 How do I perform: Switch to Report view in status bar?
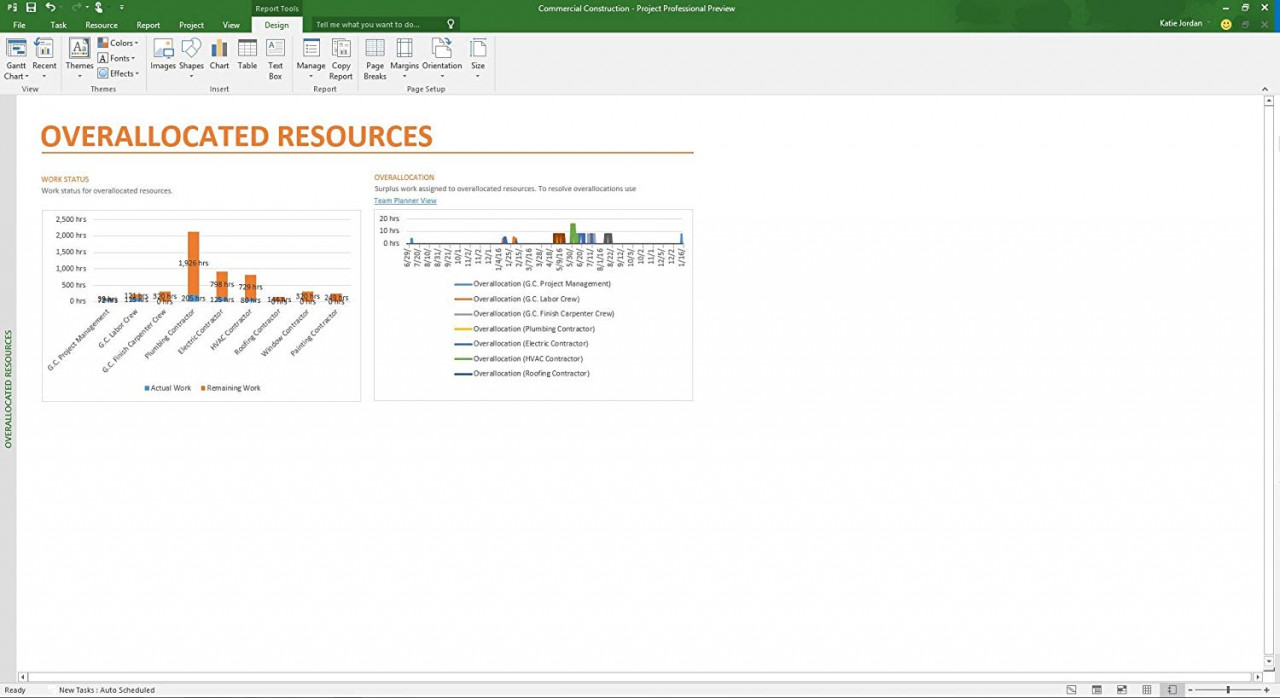tap(1172, 690)
